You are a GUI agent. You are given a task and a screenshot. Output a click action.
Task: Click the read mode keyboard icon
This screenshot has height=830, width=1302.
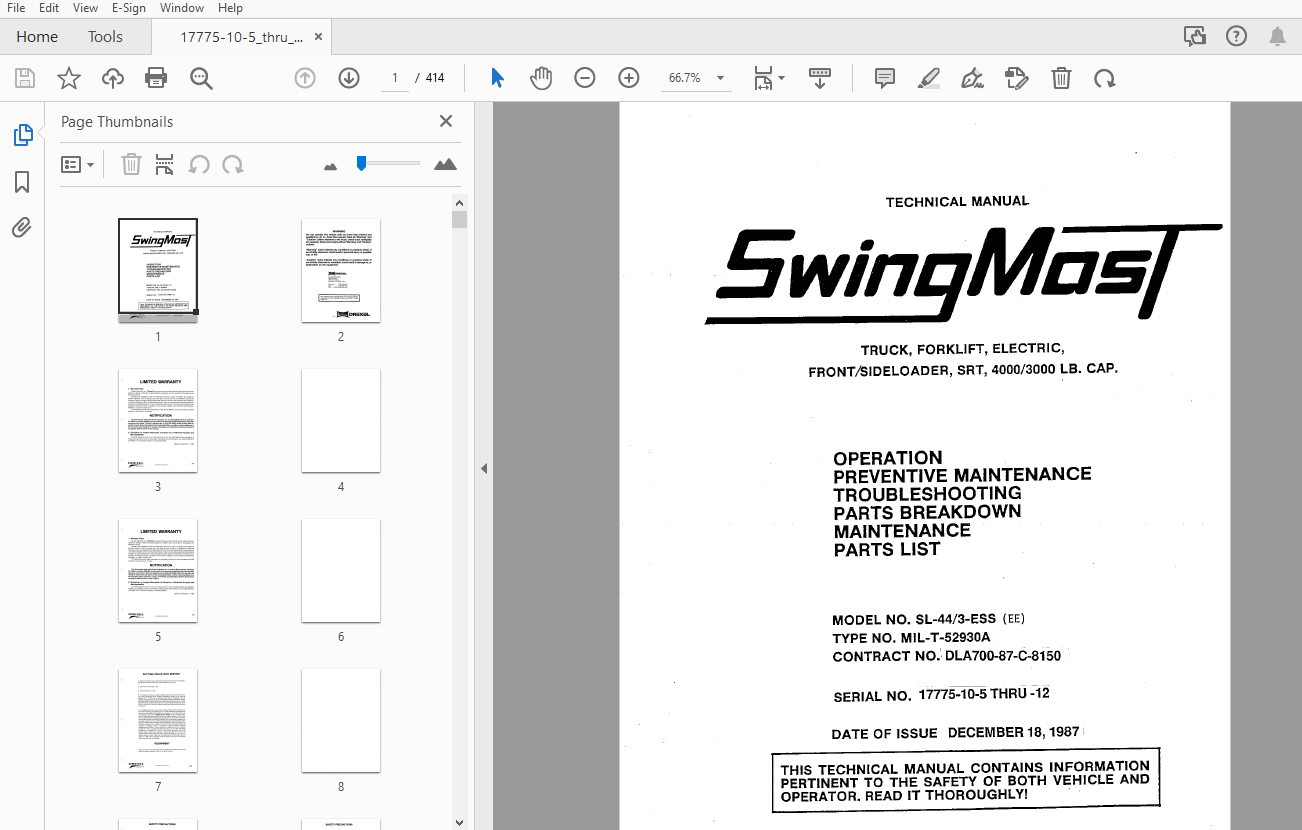[819, 78]
